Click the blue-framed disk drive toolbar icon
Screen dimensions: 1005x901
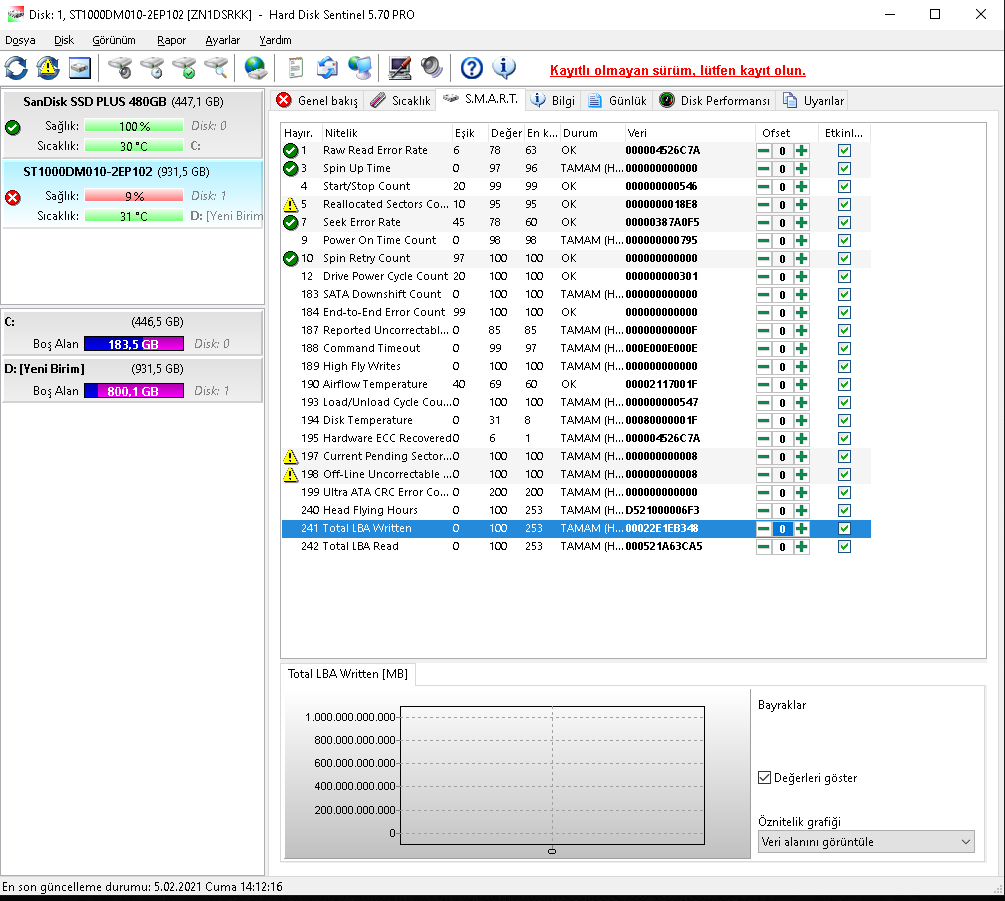click(x=80, y=68)
